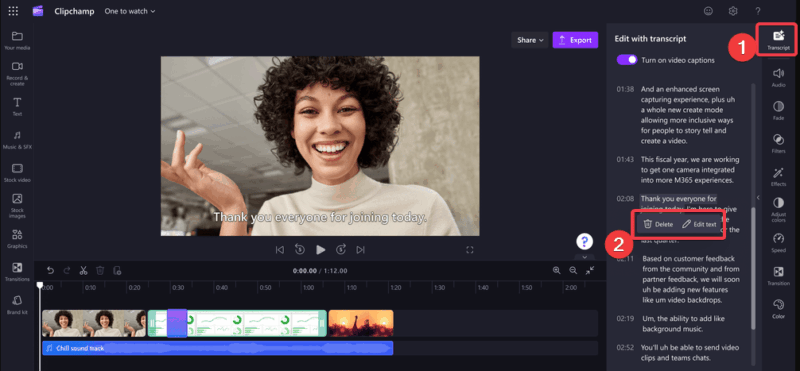Open Adjust colors tab
Image resolution: width=800 pixels, height=371 pixels.
point(778,210)
